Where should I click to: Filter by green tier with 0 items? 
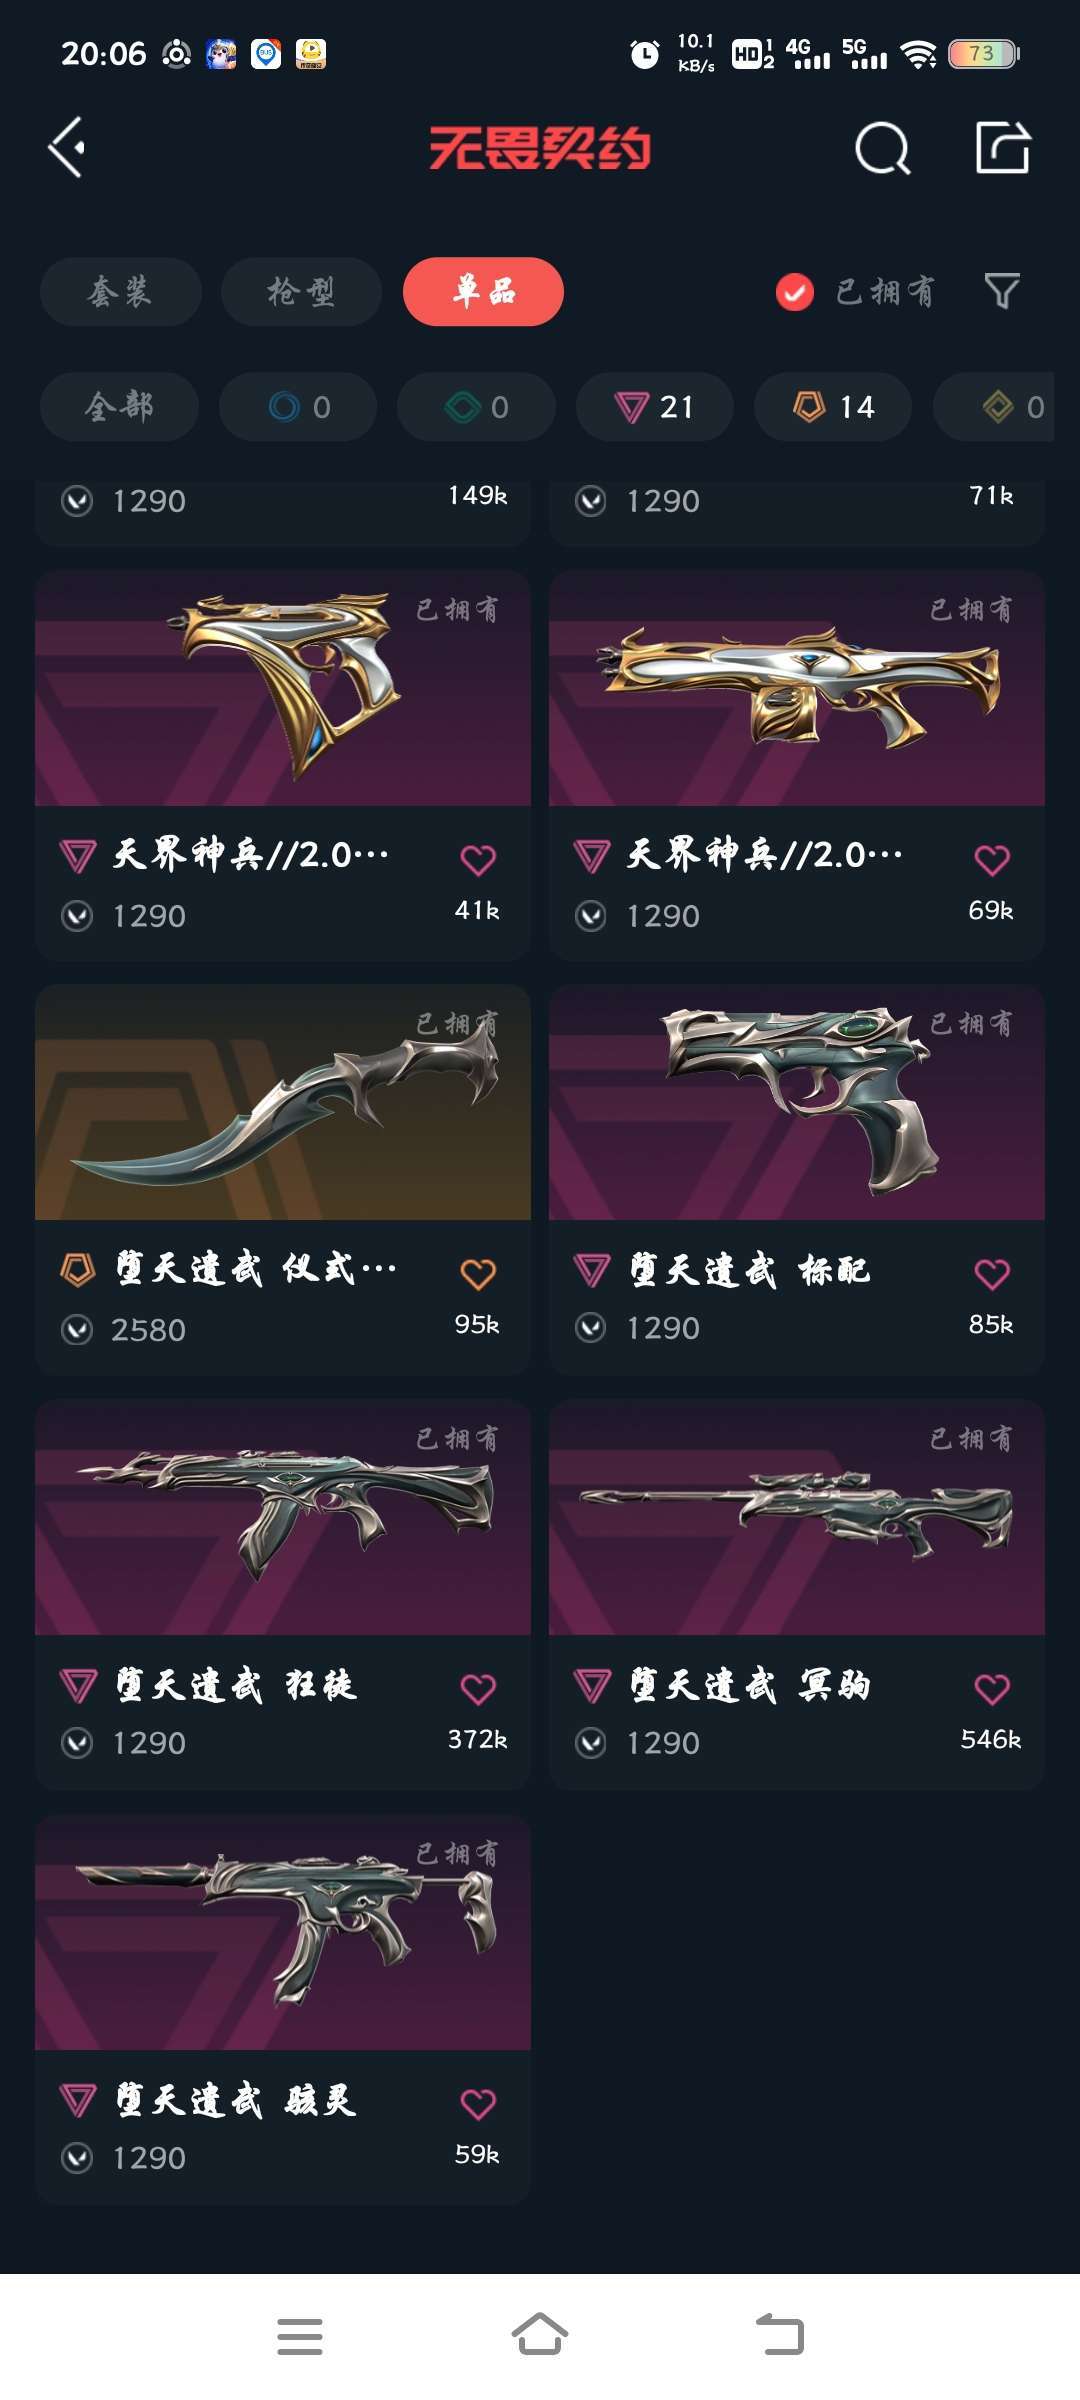pos(476,407)
